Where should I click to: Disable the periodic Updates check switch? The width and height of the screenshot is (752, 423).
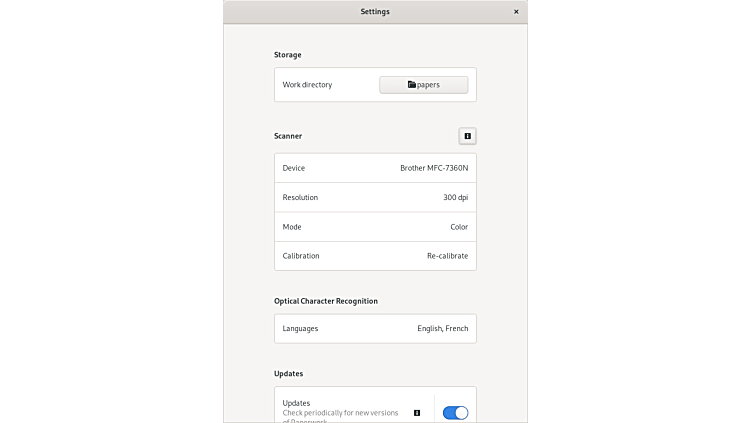coord(455,412)
